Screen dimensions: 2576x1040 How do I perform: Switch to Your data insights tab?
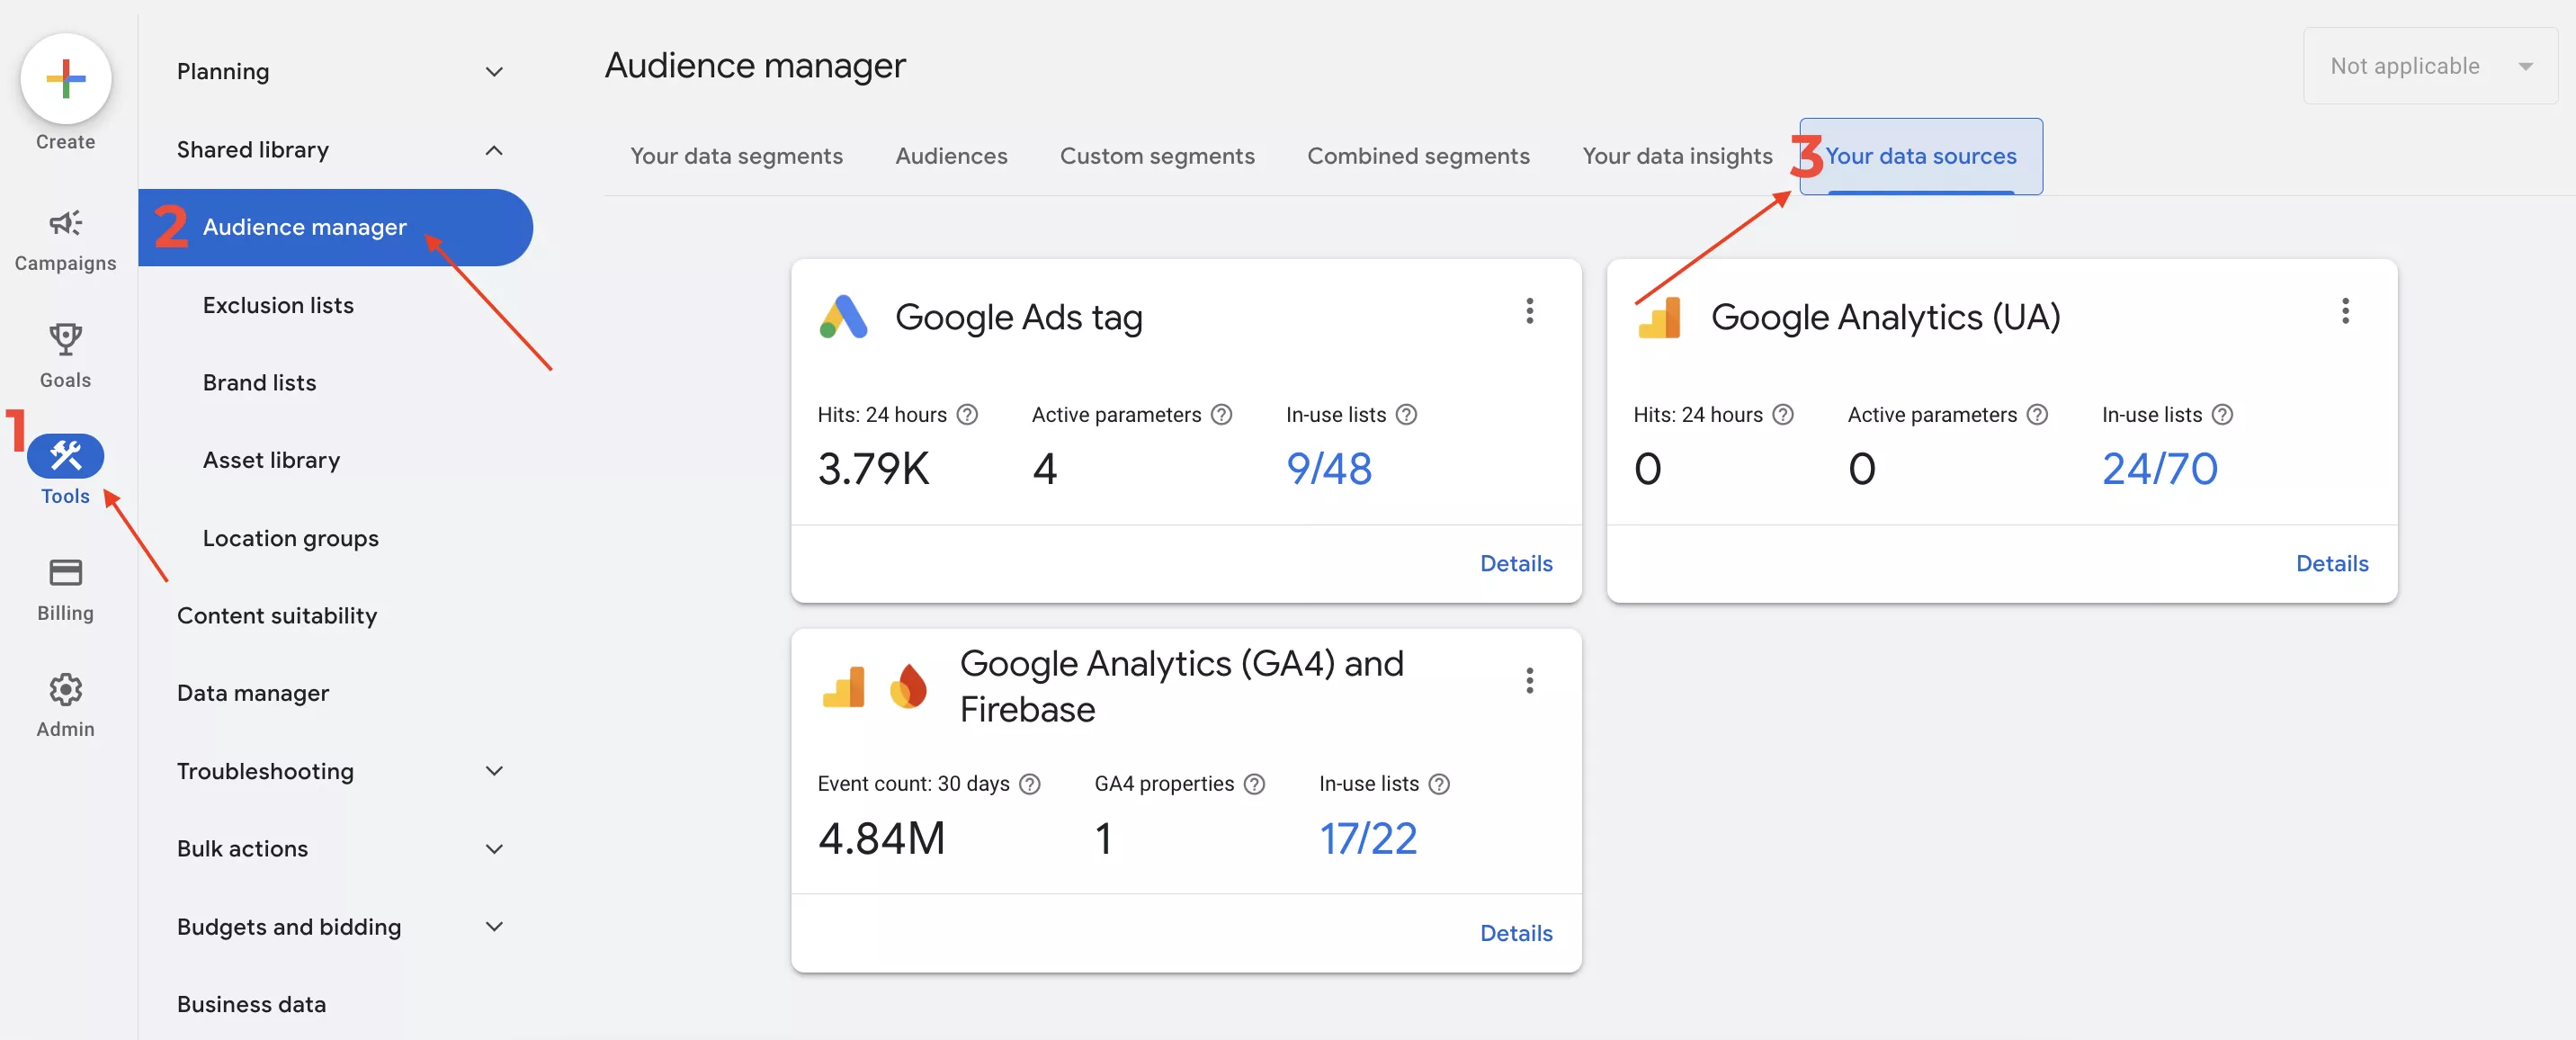(1677, 156)
